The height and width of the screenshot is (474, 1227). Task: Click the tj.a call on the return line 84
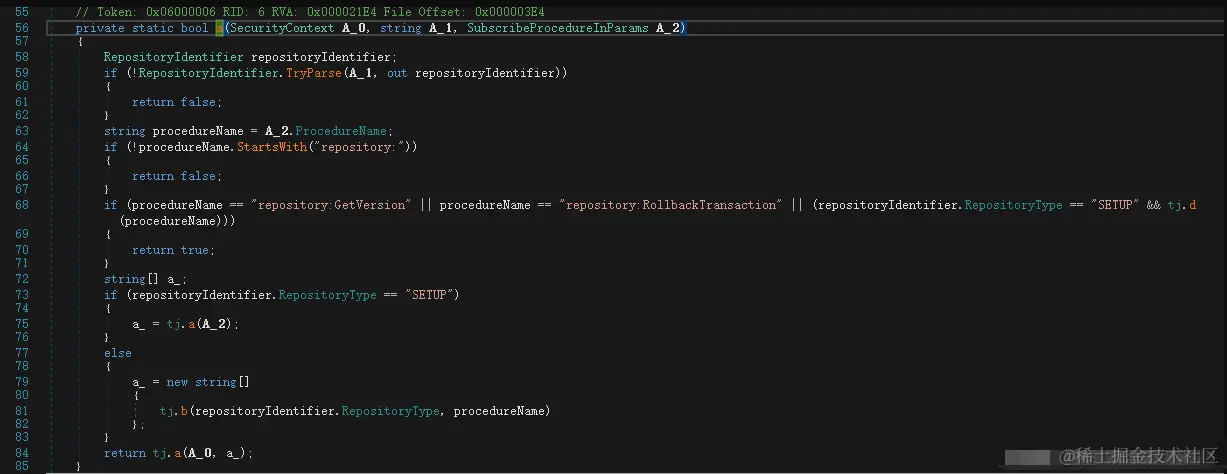(x=166, y=452)
